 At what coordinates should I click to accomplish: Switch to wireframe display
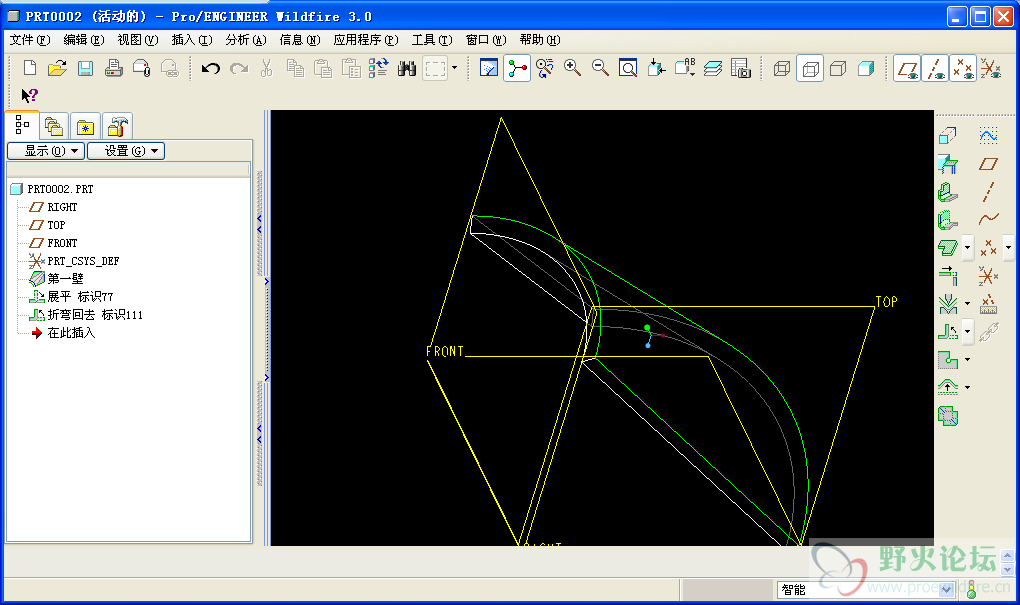[782, 68]
